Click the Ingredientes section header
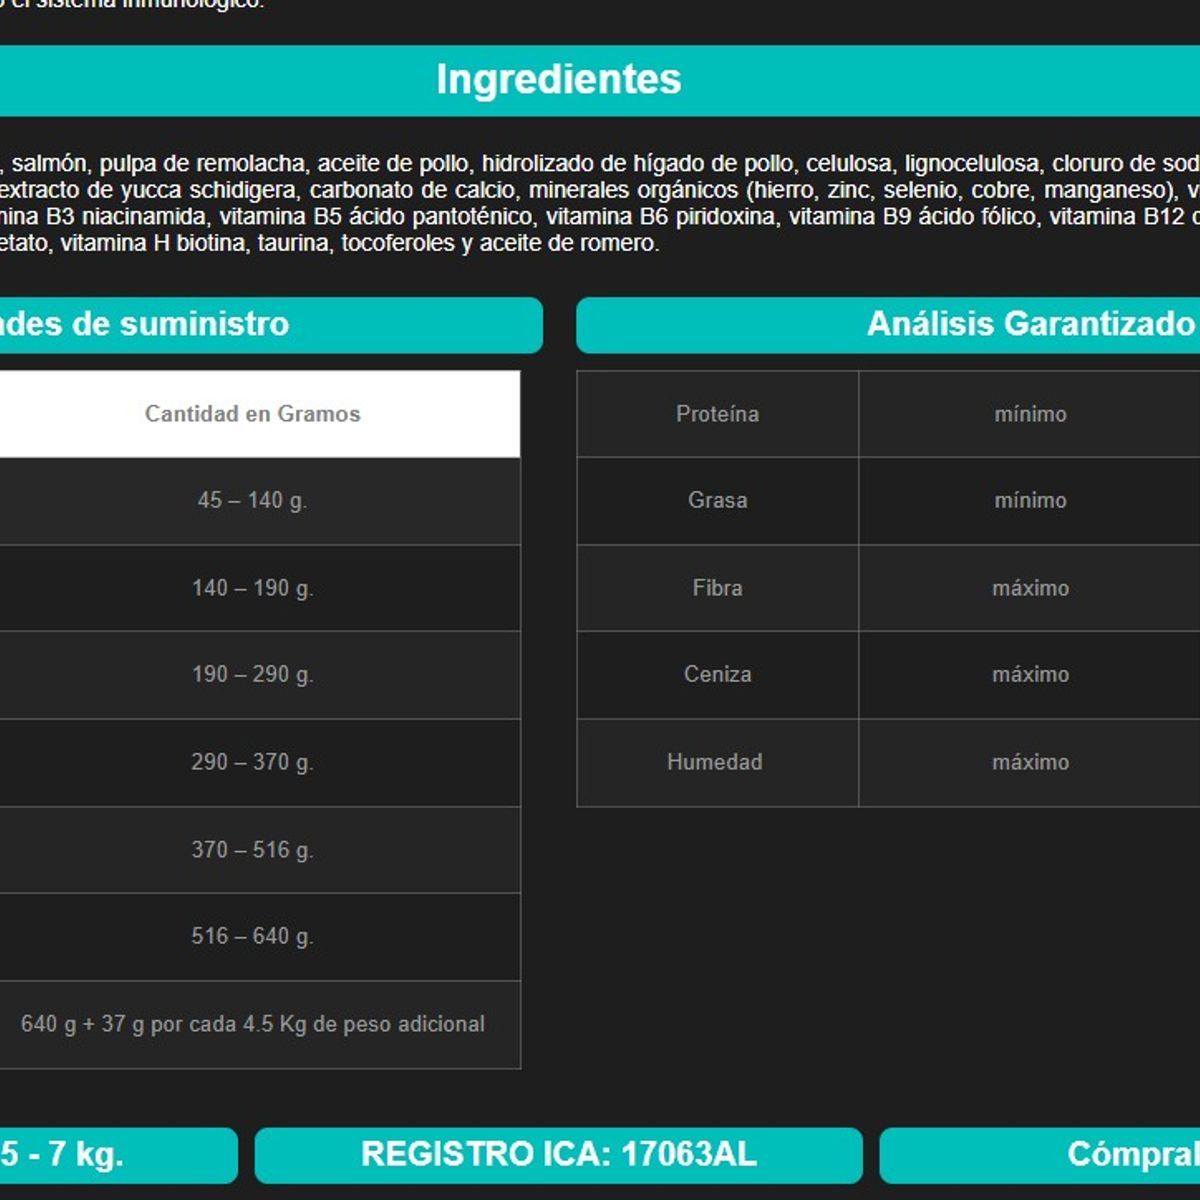This screenshot has height=1200, width=1200. tap(558, 80)
